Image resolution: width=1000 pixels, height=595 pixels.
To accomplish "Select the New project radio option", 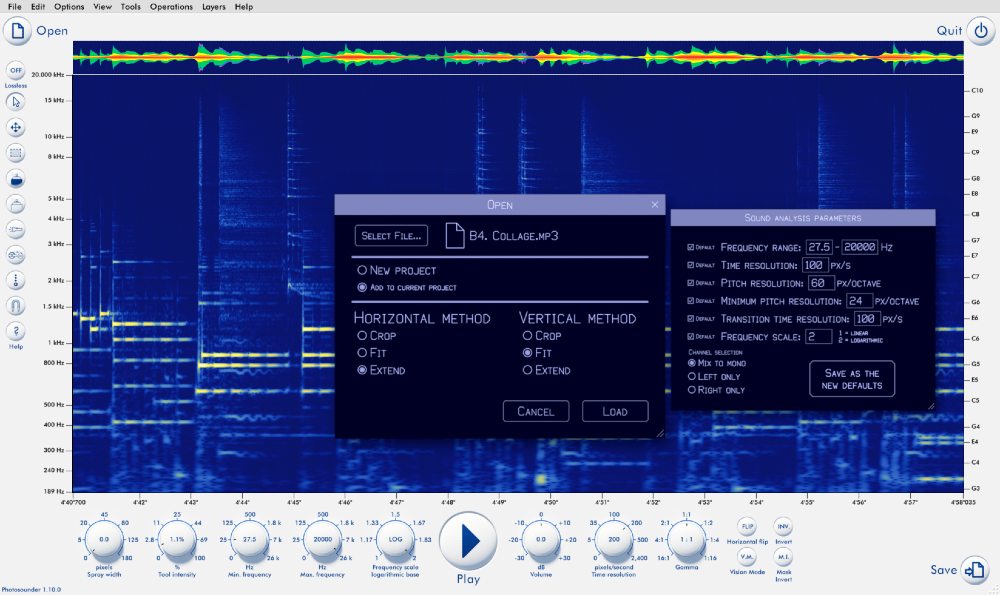I will click(x=362, y=270).
